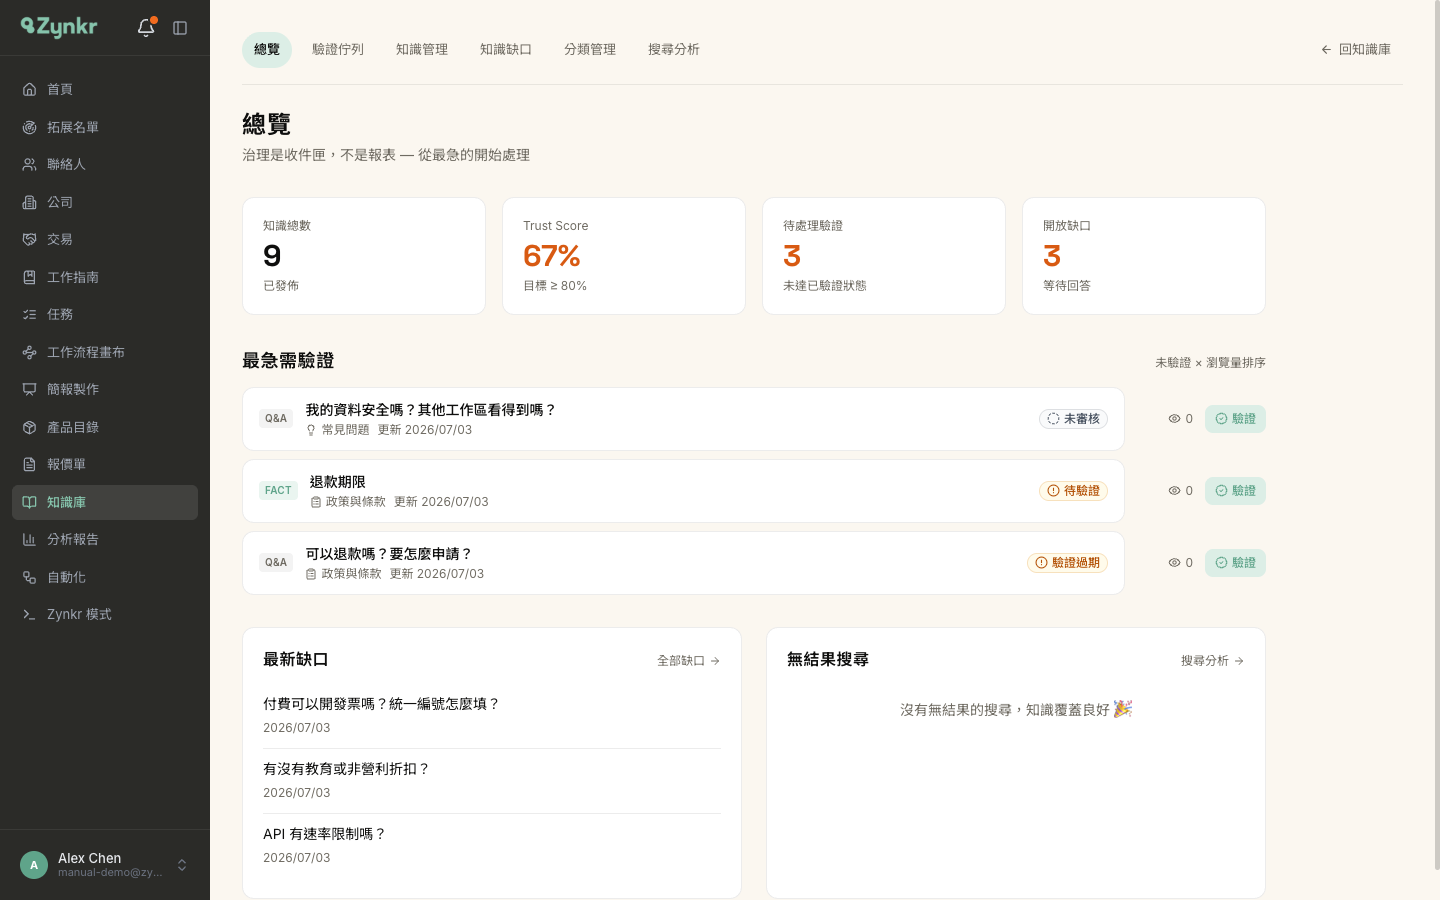Image resolution: width=1440 pixels, height=900 pixels.
Task: Open the notifications bell
Action: tap(146, 28)
